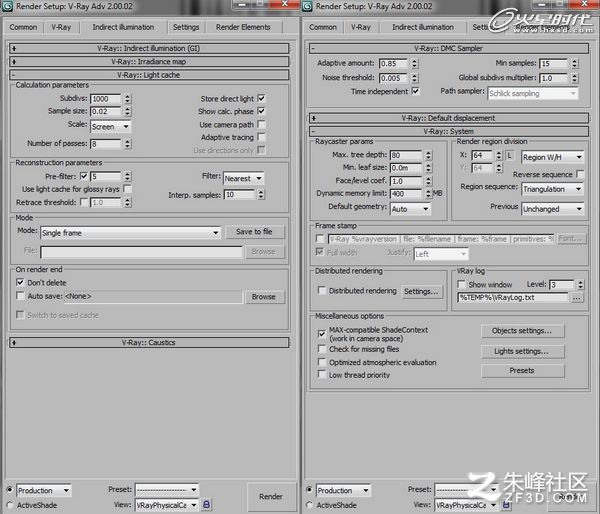Screen dimensions: 600x514
Task: Enable Auto save checkbox
Action: tap(20, 295)
